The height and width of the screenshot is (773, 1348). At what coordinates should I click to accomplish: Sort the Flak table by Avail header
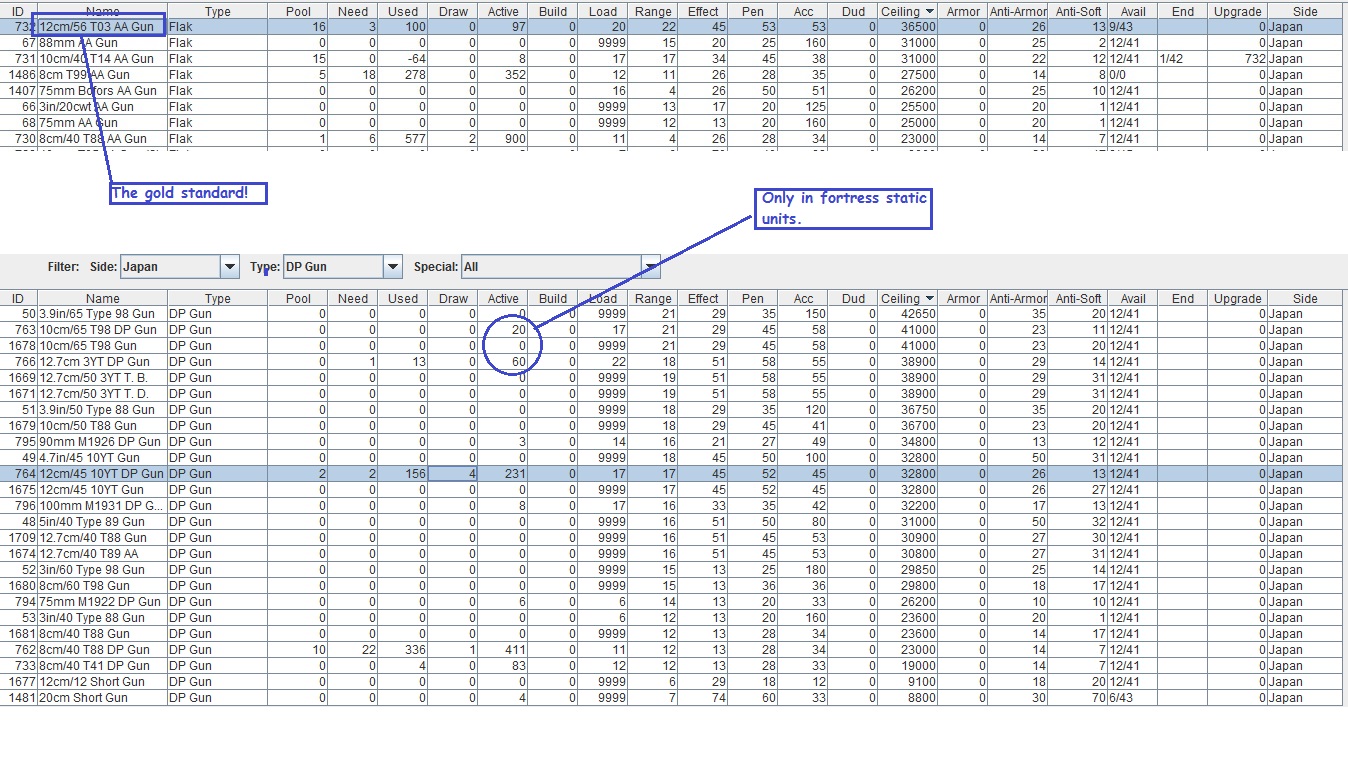pos(1133,11)
